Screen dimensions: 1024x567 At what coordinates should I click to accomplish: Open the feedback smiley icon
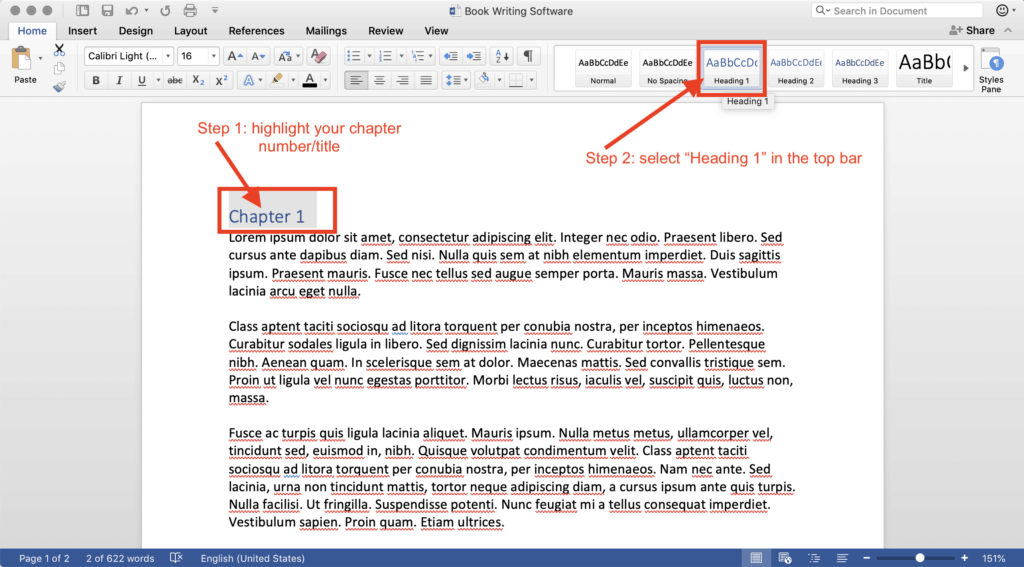(x=1002, y=10)
